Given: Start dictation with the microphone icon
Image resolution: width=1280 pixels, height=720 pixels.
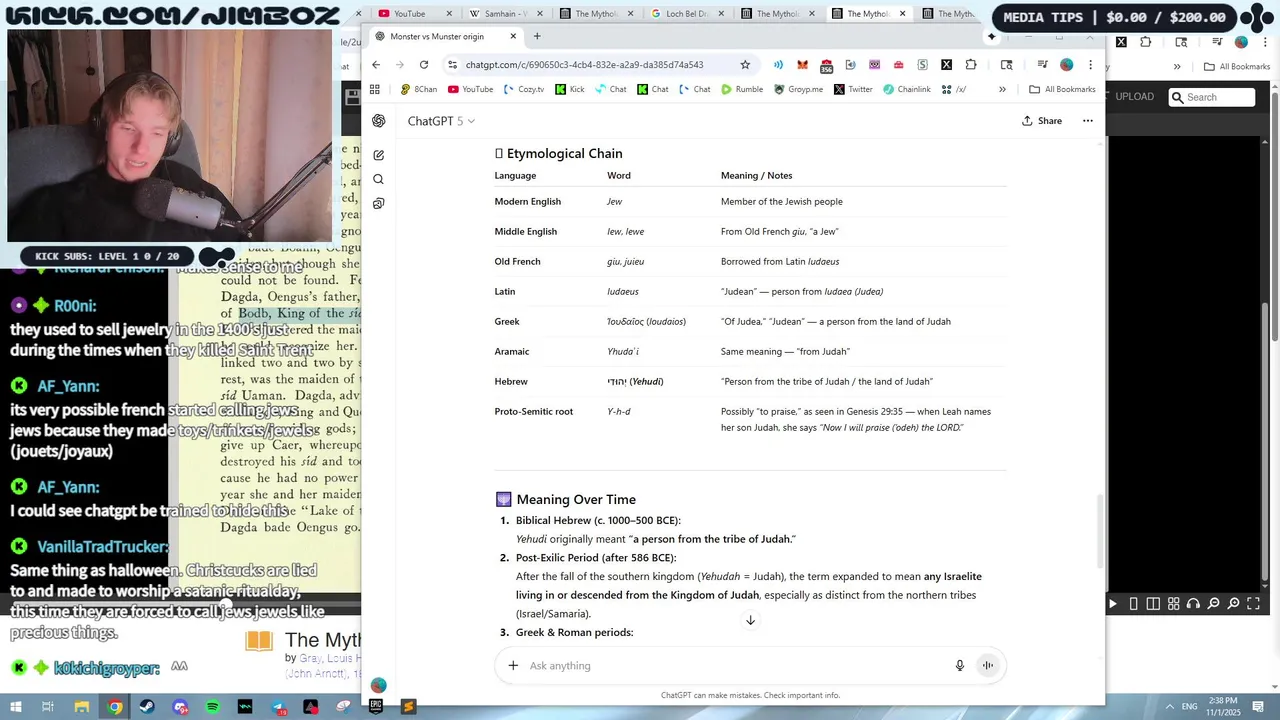Looking at the screenshot, I should tap(960, 665).
